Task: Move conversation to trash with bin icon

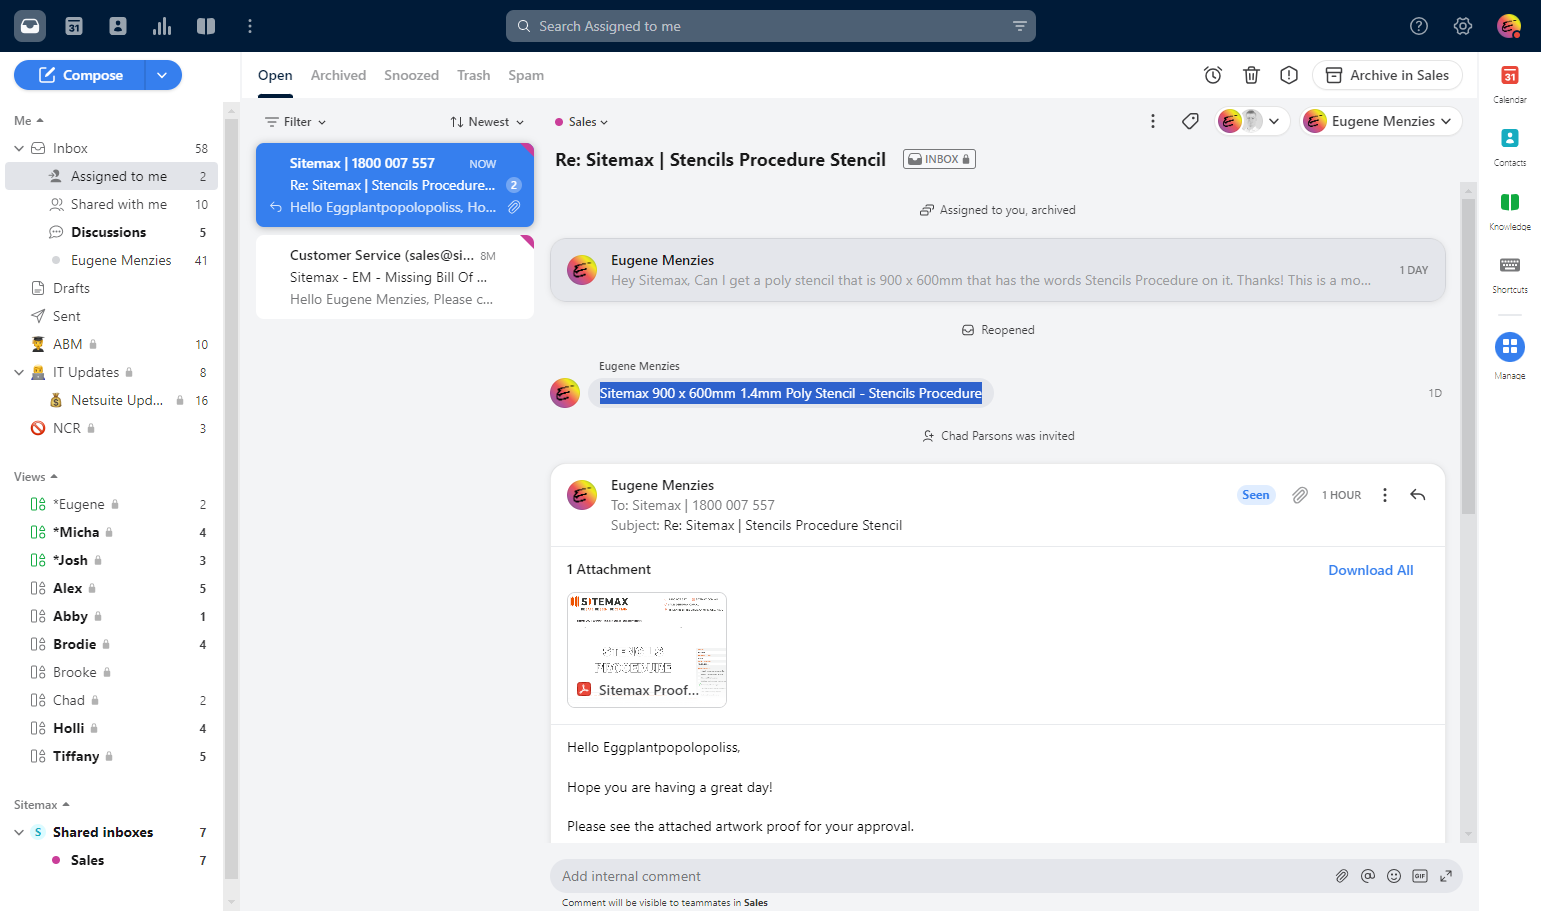Action: pos(1251,75)
